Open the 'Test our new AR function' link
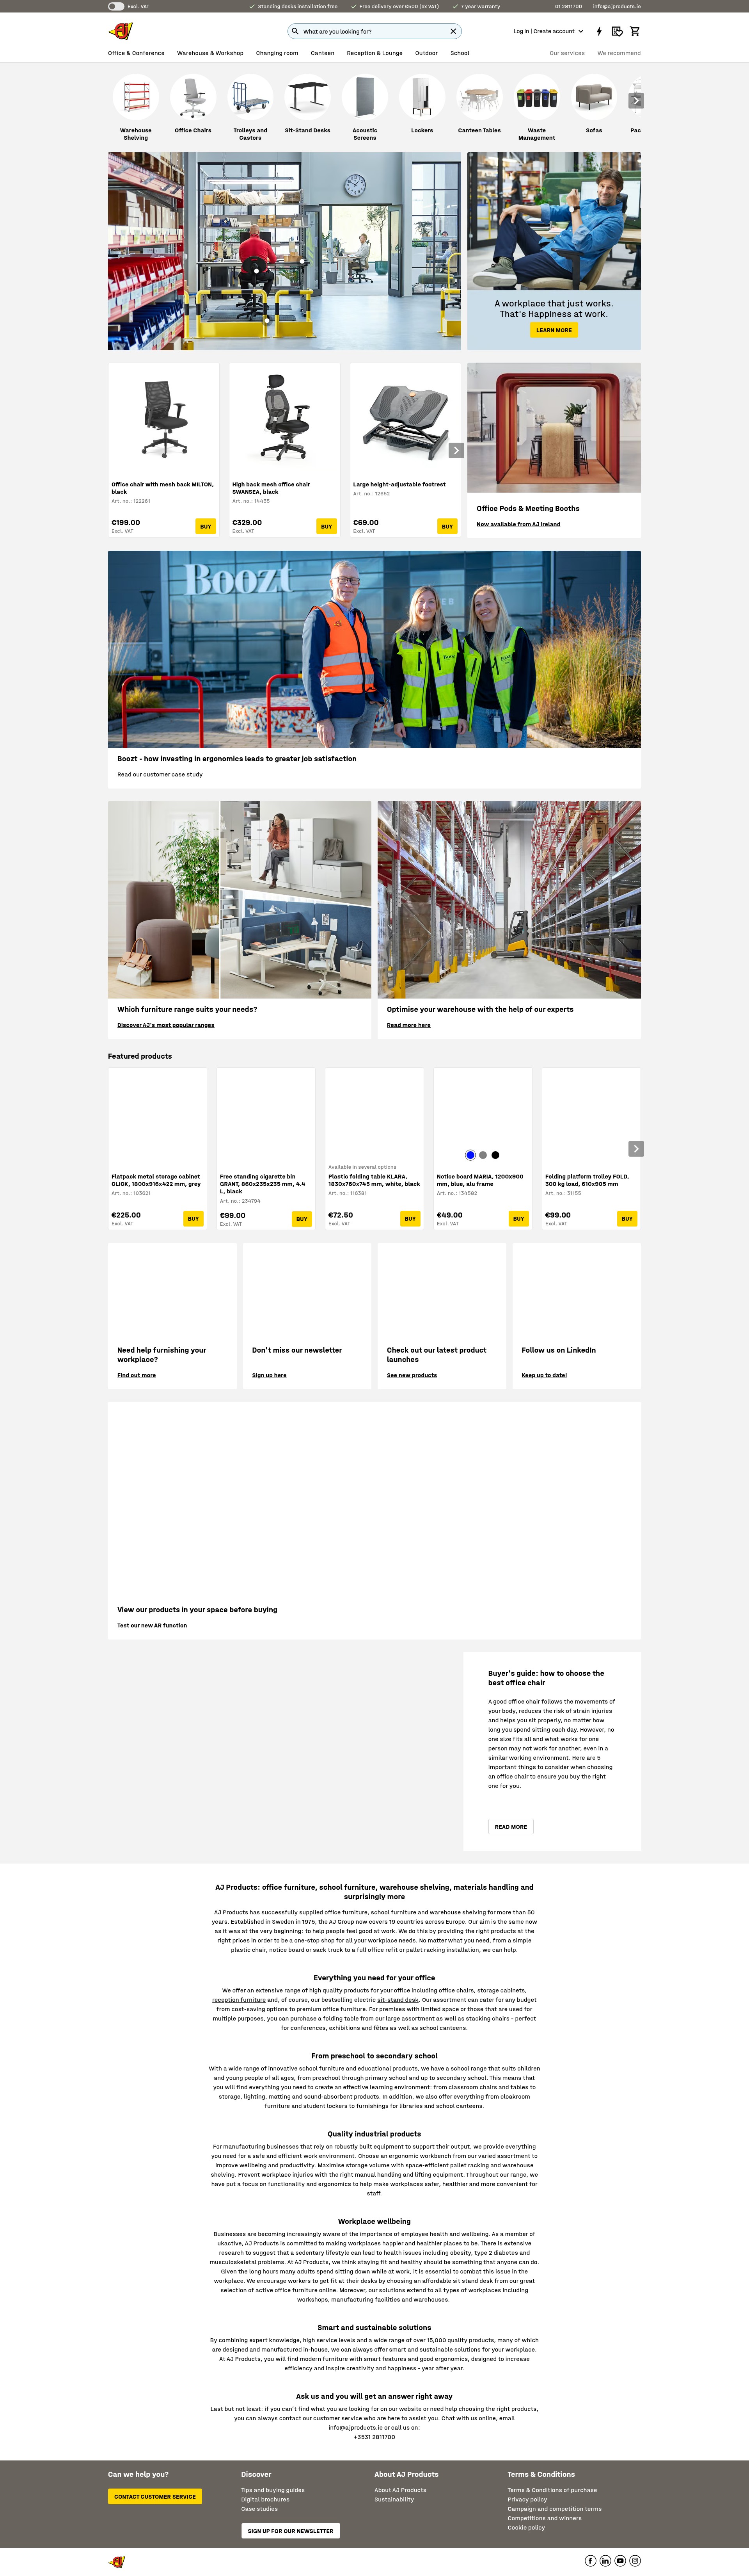 tap(152, 1625)
